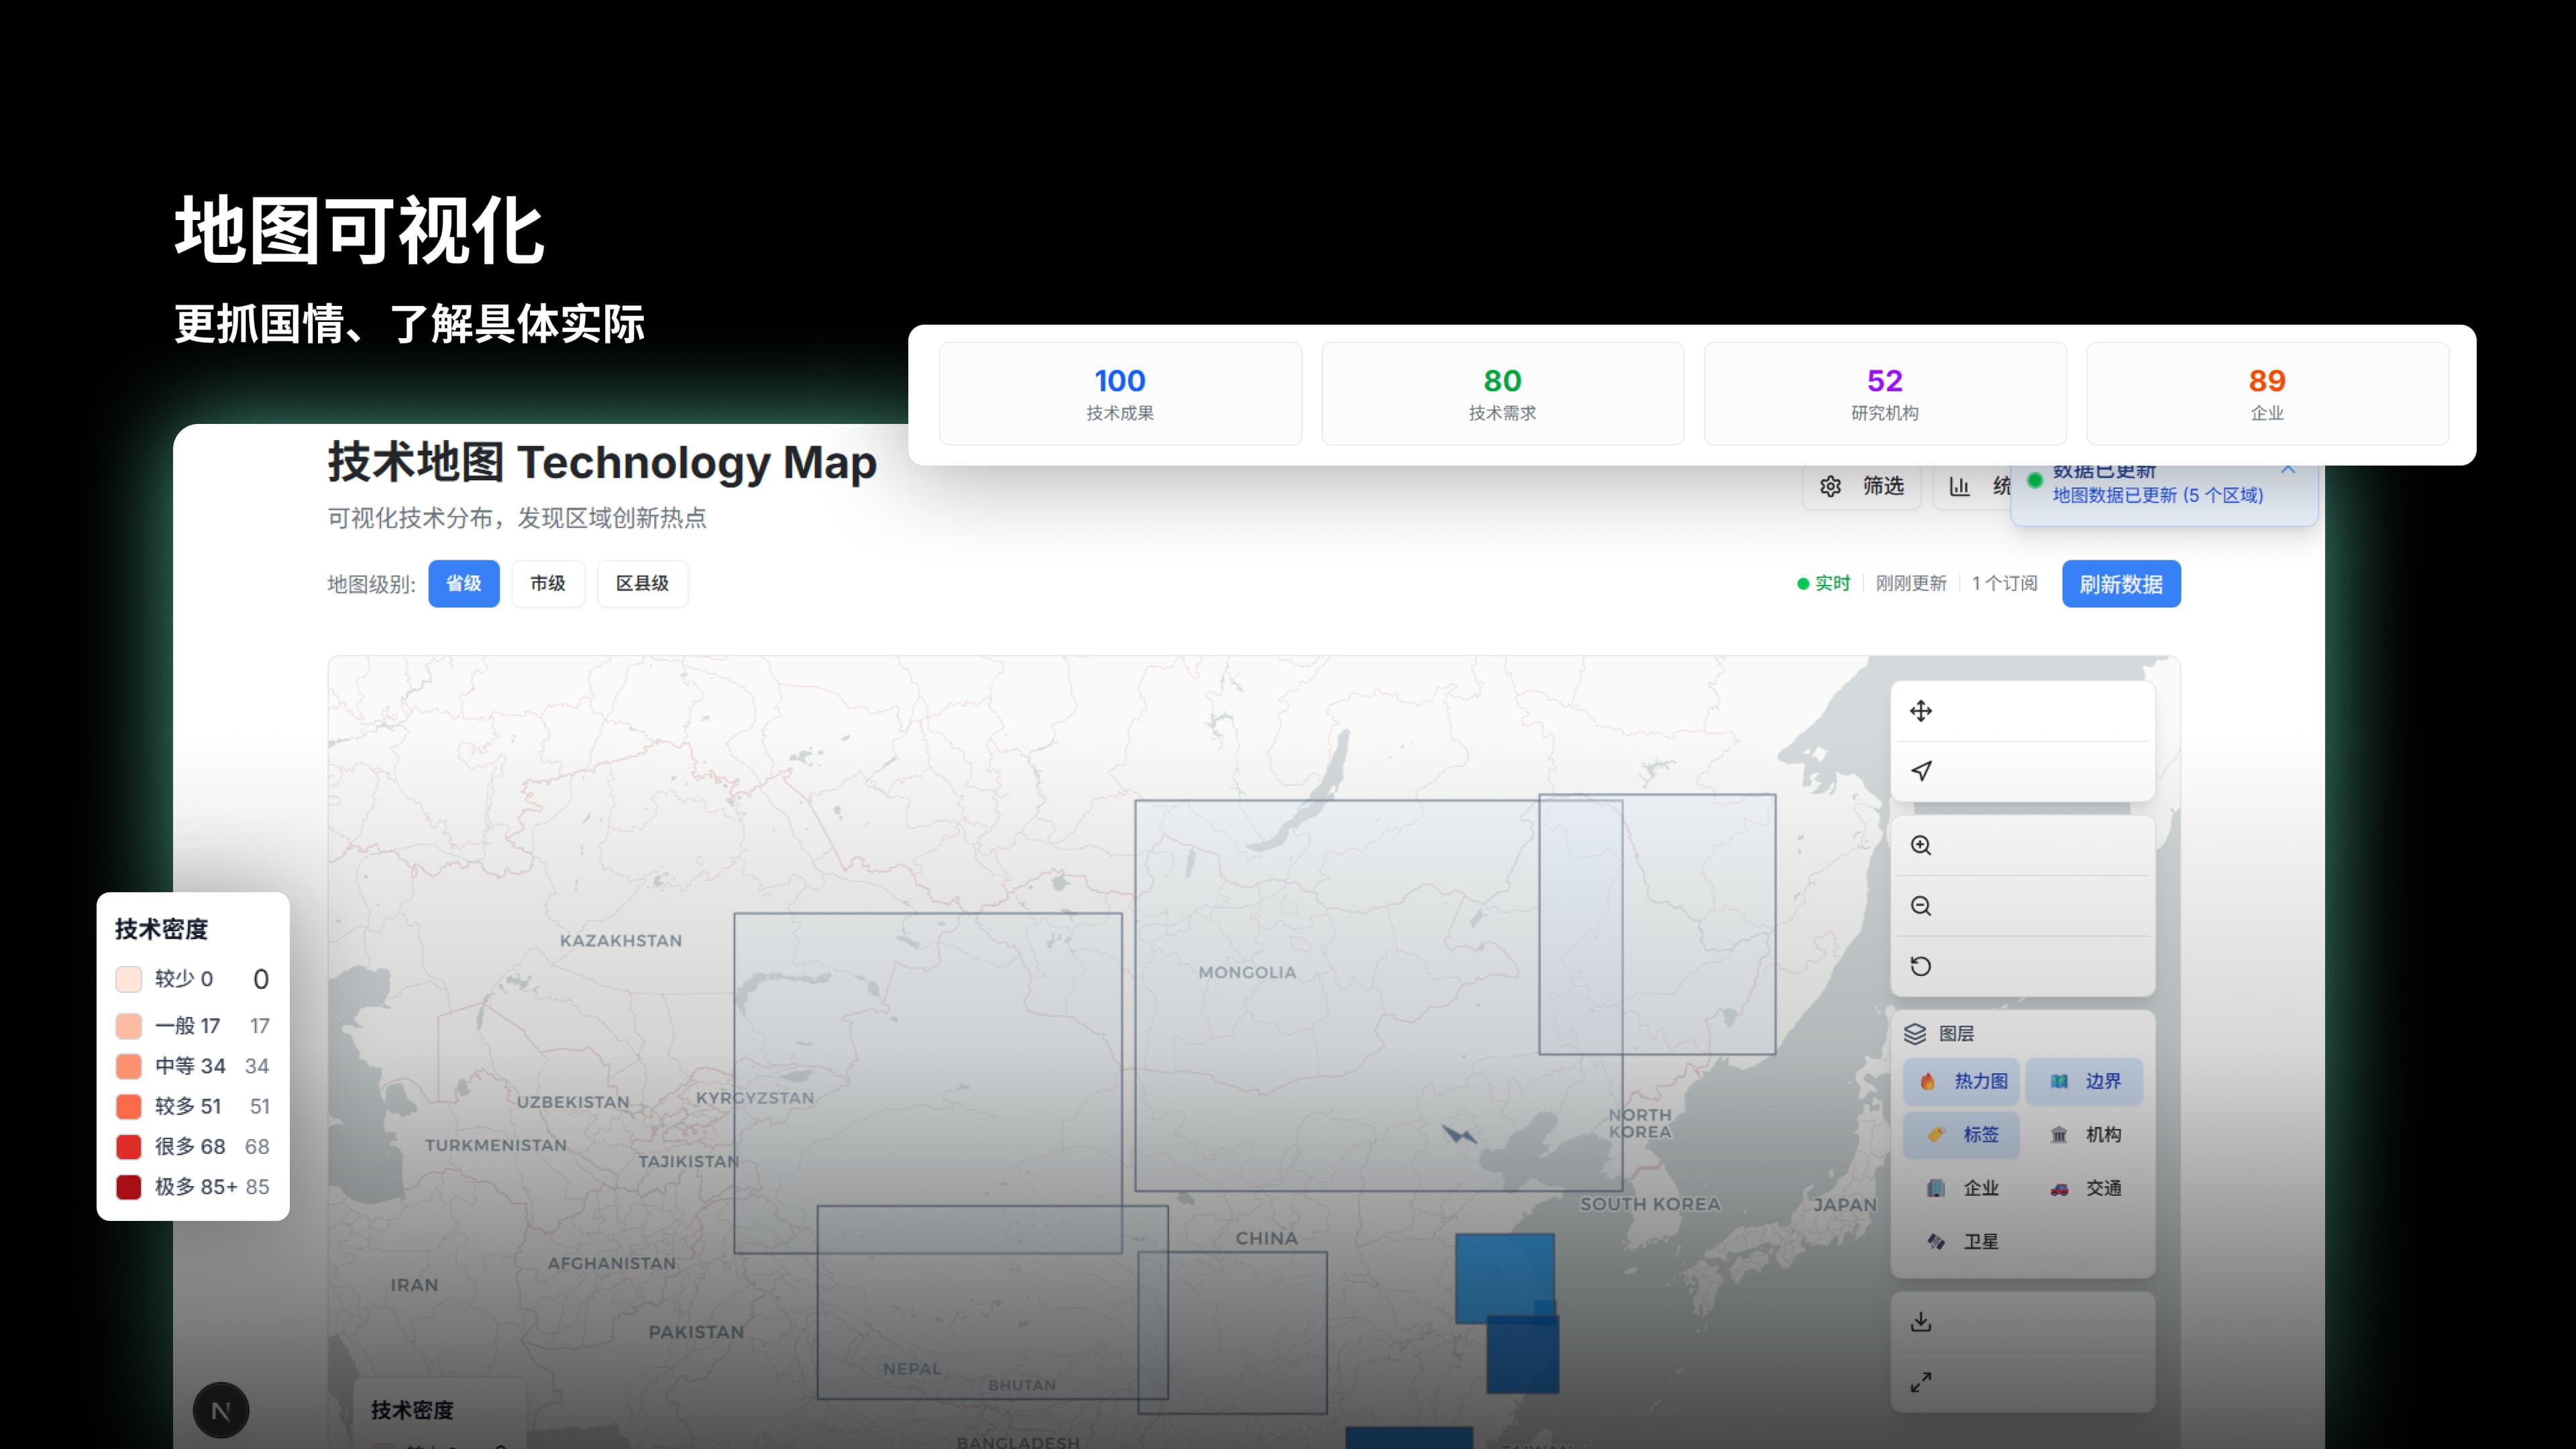Pick the 一般 17 legend color swatch
The width and height of the screenshot is (2576, 1449).
pos(129,1026)
